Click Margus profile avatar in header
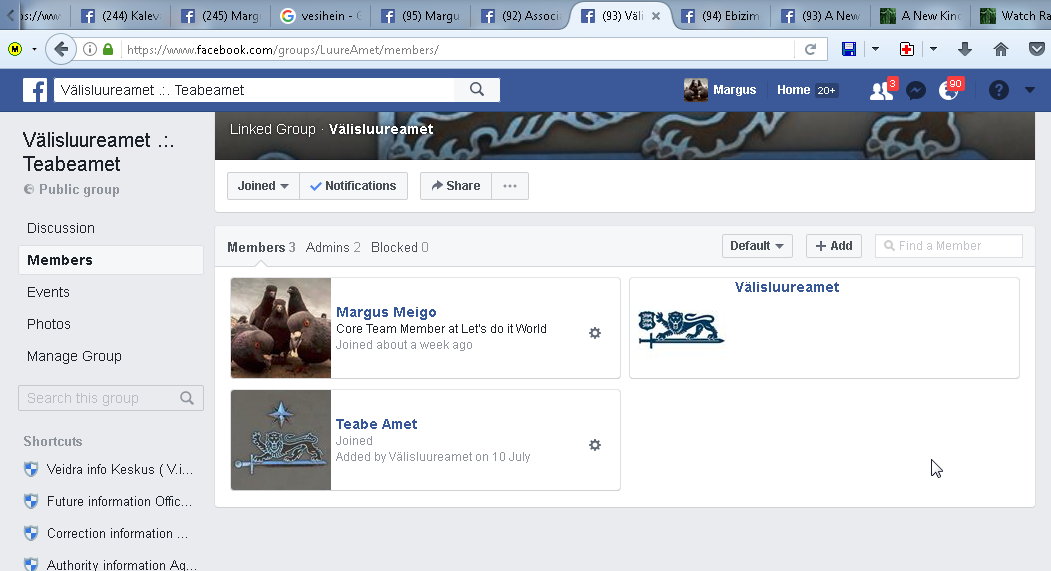 click(696, 90)
